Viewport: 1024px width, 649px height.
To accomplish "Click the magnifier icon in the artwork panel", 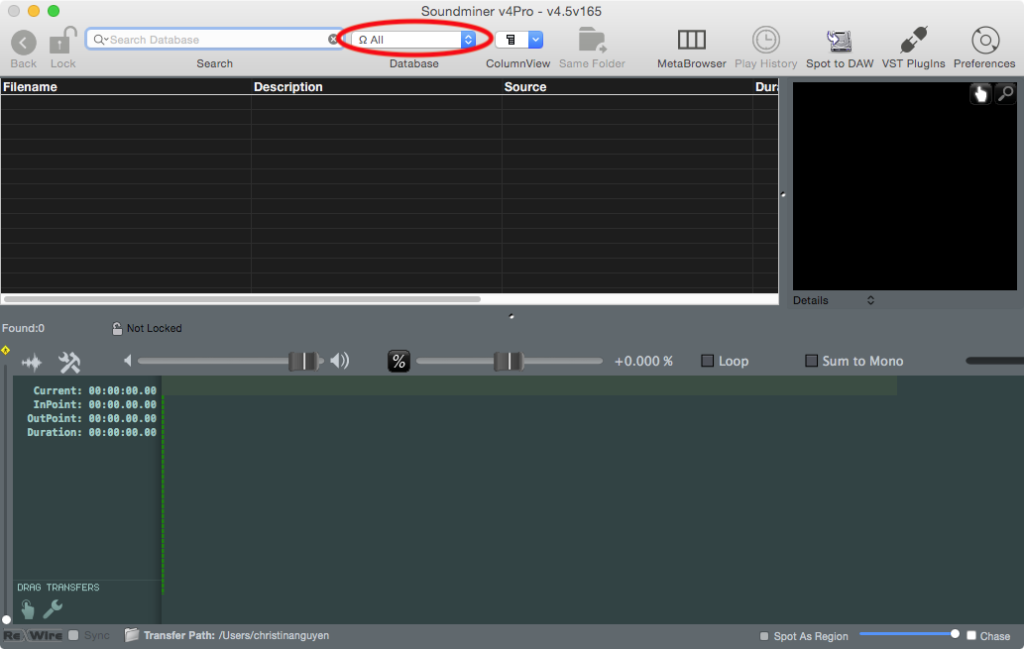I will pos(1006,94).
